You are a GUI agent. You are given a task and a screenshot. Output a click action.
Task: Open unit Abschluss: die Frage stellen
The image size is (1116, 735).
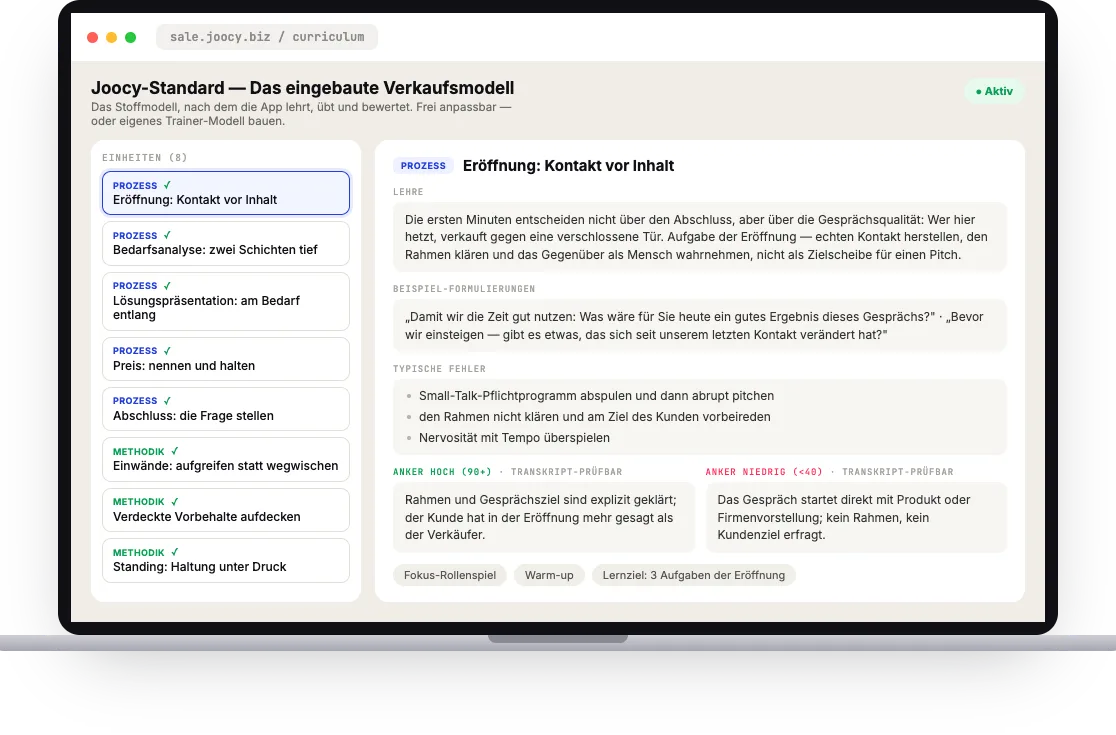tap(226, 409)
